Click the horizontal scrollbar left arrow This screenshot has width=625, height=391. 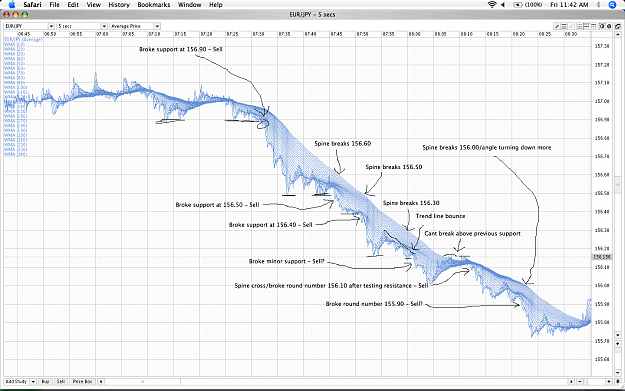click(x=101, y=381)
